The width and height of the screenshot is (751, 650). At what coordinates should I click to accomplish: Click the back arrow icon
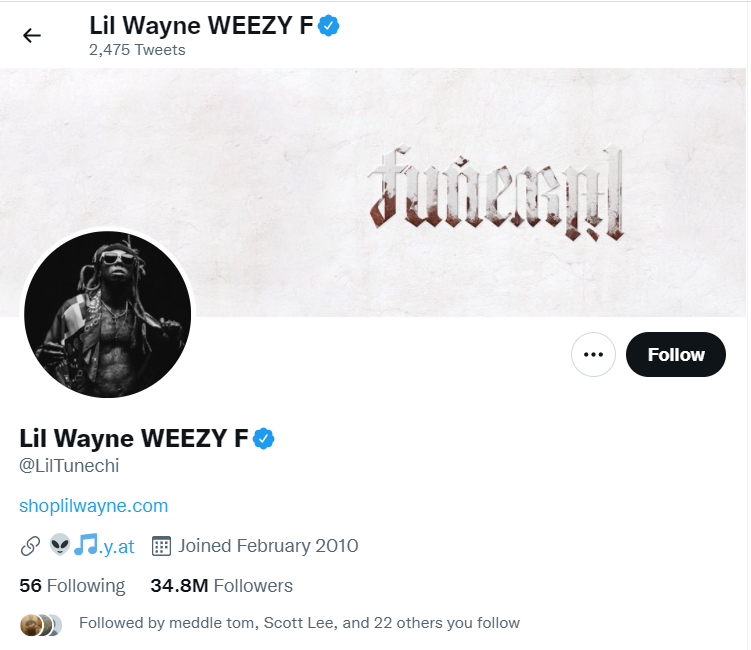pos(32,35)
